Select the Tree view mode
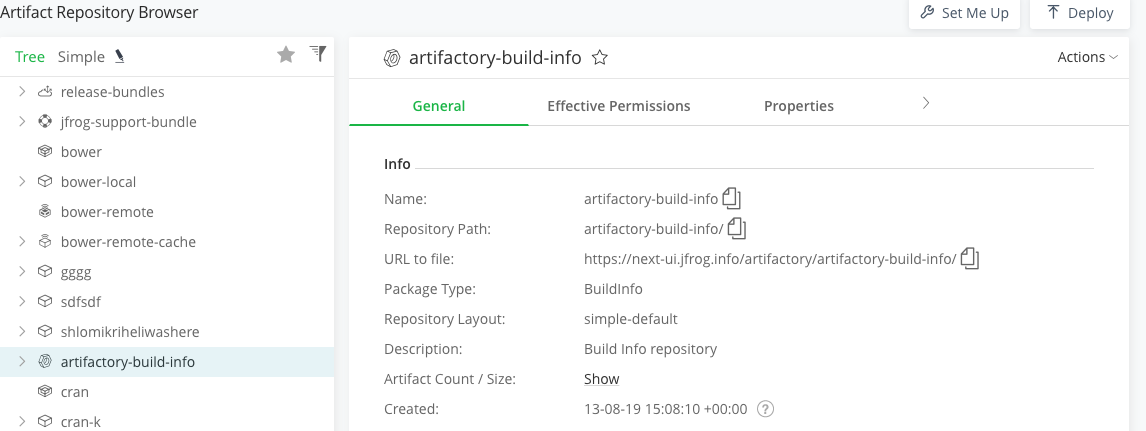 click(30, 57)
